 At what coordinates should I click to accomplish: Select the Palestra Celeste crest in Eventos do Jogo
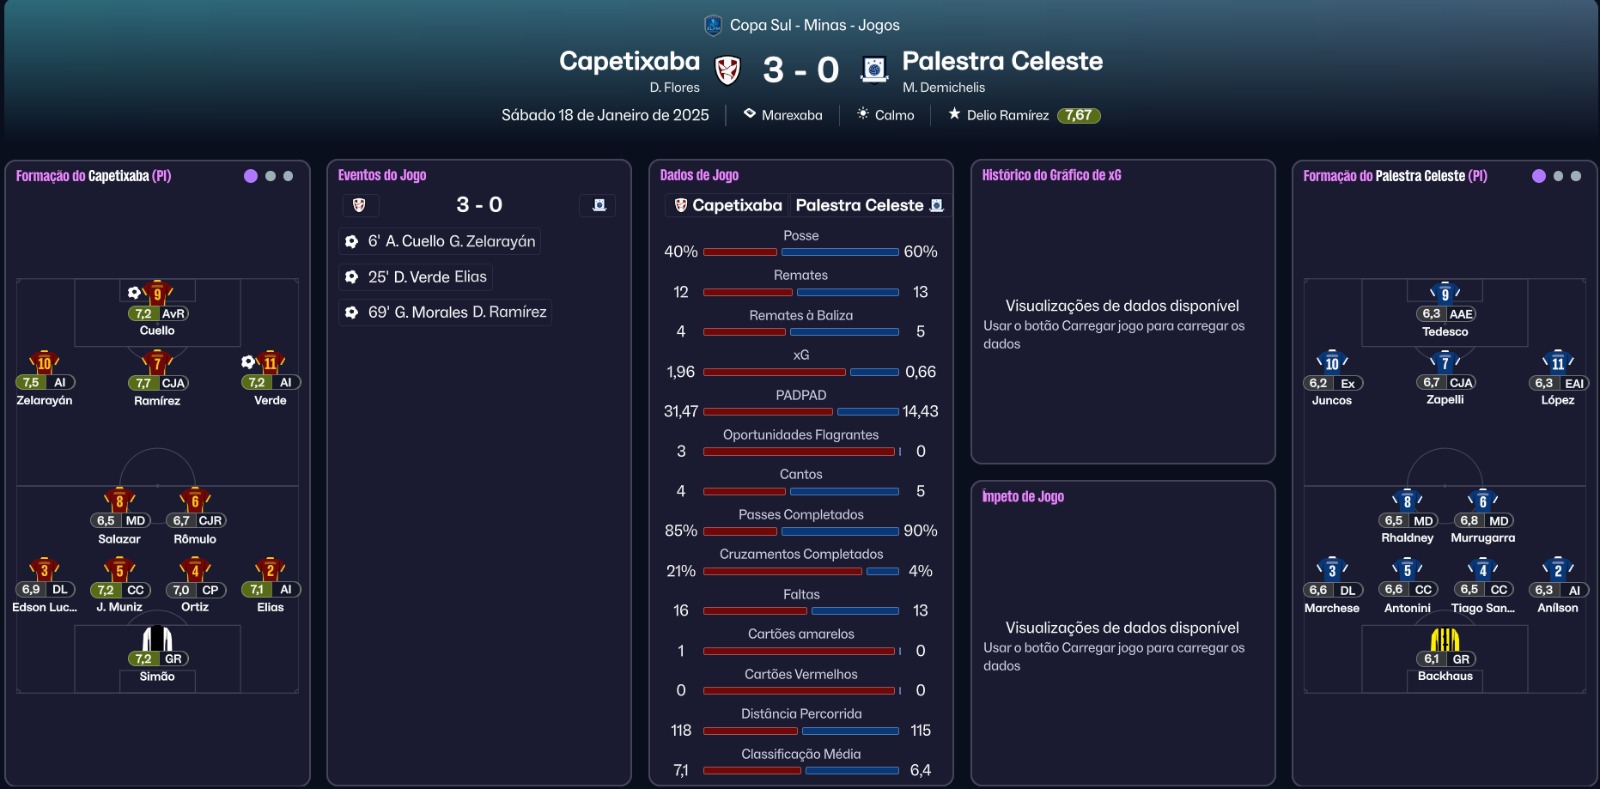click(599, 205)
